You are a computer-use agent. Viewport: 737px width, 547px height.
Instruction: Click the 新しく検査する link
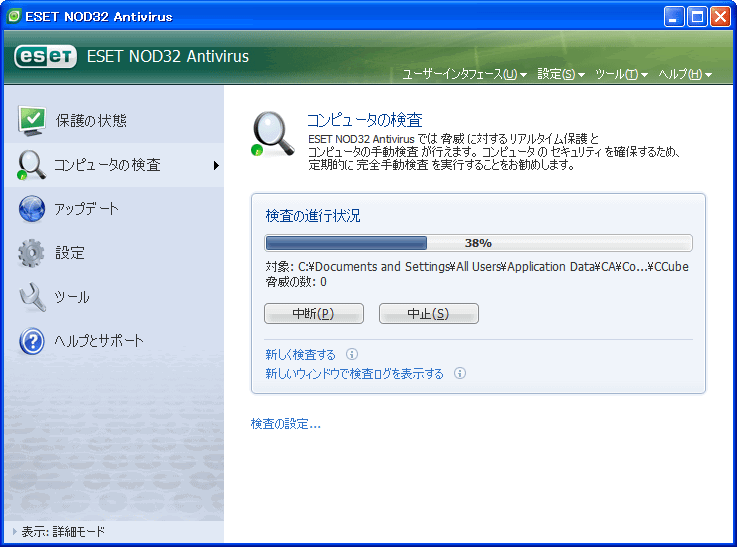tap(300, 354)
